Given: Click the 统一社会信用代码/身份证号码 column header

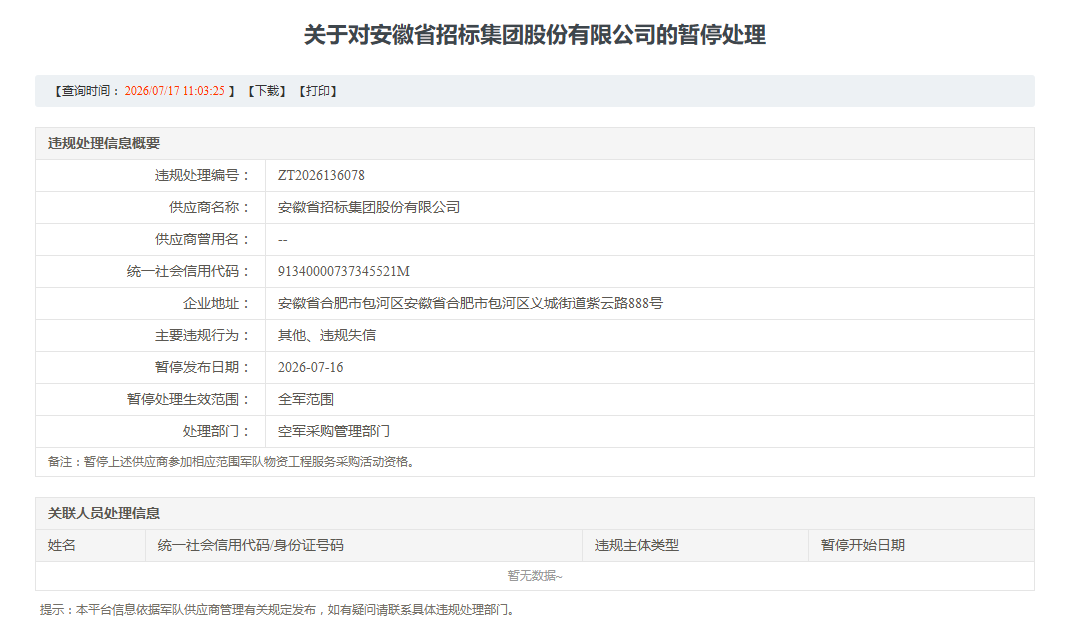Looking at the screenshot, I should [250, 545].
